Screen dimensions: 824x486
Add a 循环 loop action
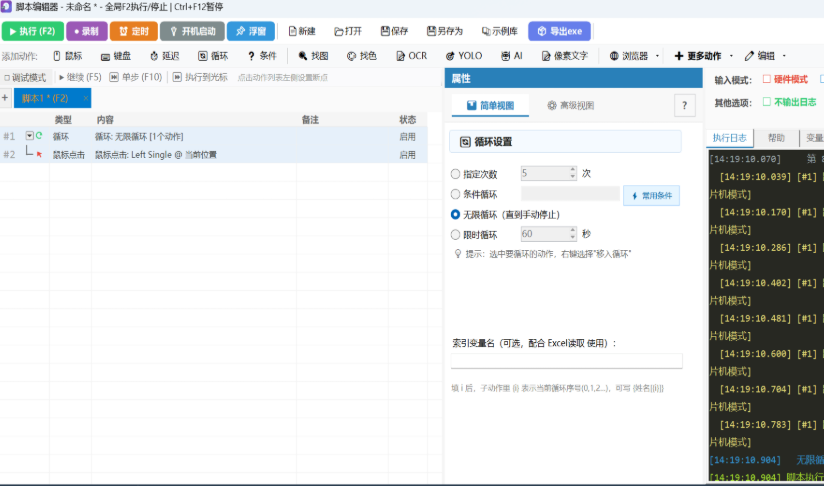click(213, 56)
